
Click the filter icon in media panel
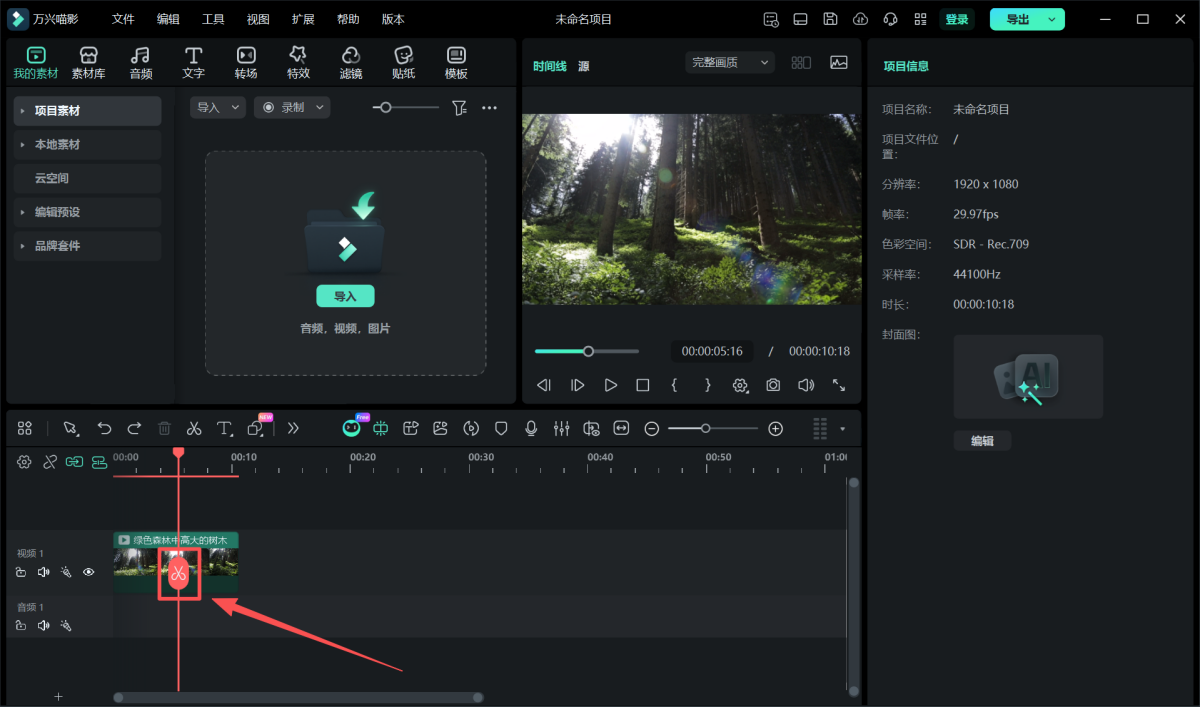click(459, 108)
